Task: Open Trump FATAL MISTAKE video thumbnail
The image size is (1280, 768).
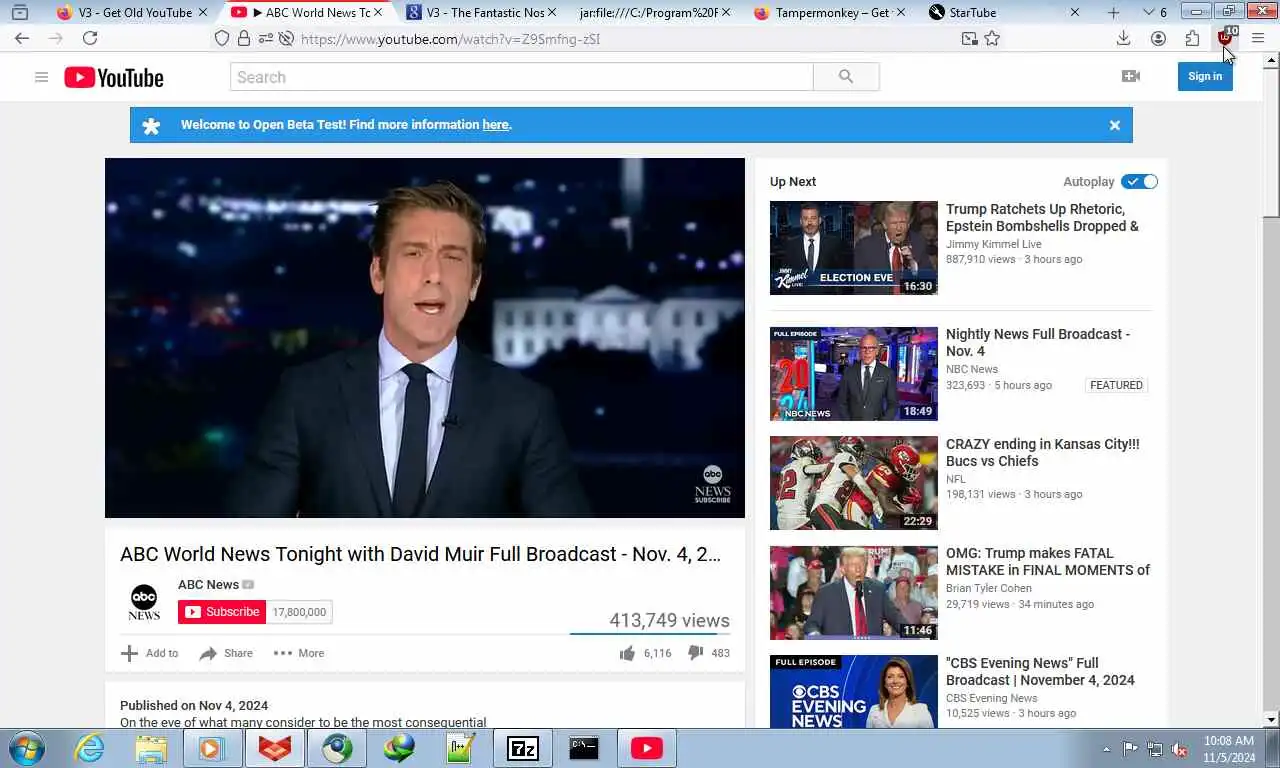Action: pyautogui.click(x=854, y=593)
